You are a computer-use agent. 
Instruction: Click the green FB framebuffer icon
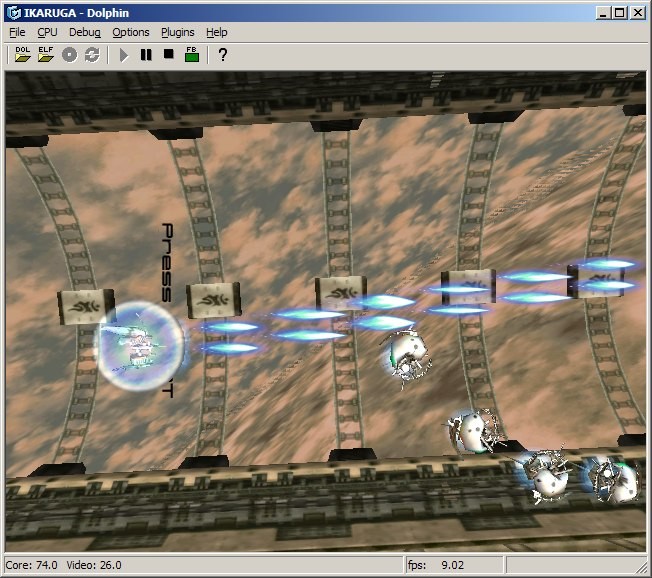point(192,54)
